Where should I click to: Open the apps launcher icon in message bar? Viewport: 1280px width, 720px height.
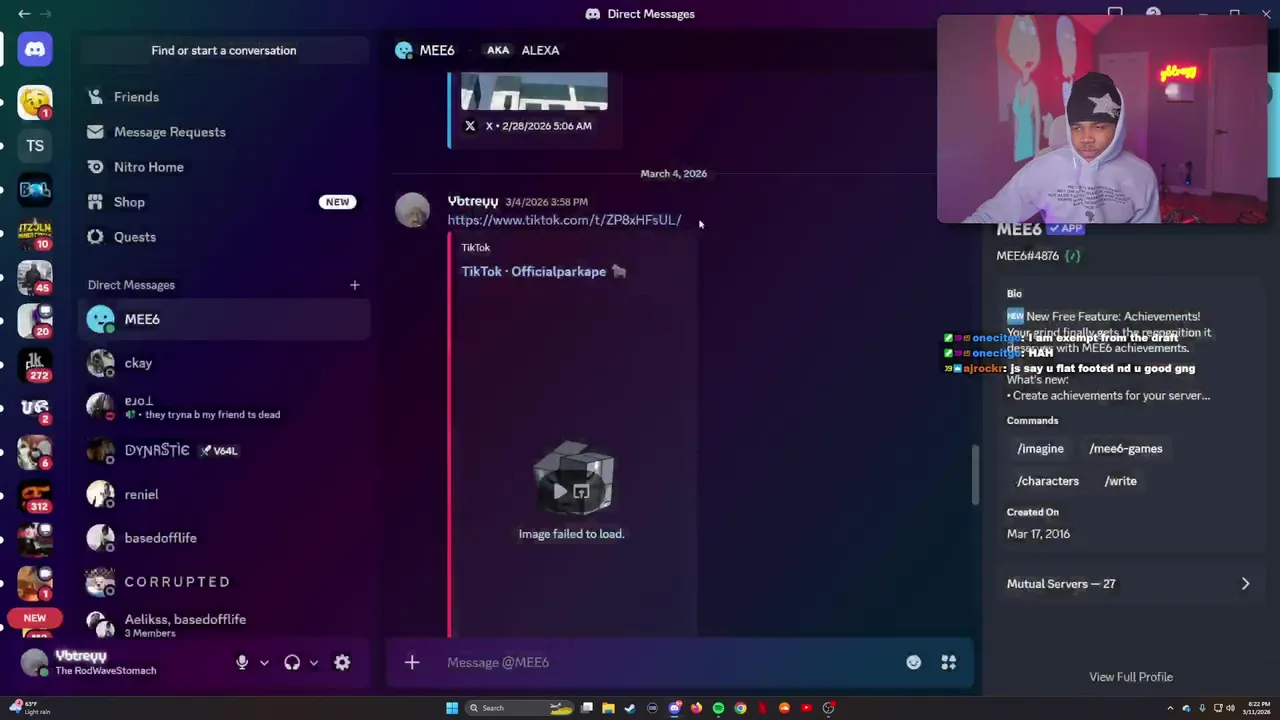click(948, 662)
